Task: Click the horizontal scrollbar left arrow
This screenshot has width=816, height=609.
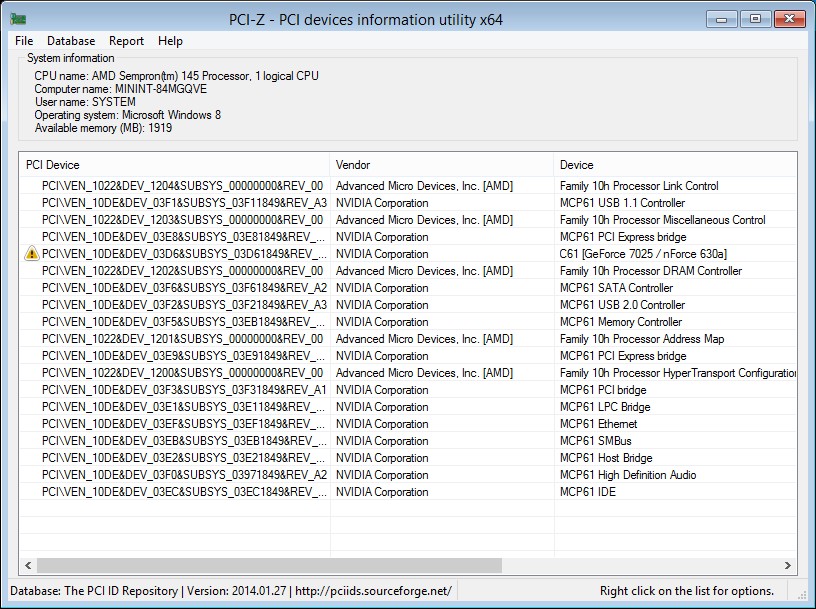Action: click(x=27, y=566)
